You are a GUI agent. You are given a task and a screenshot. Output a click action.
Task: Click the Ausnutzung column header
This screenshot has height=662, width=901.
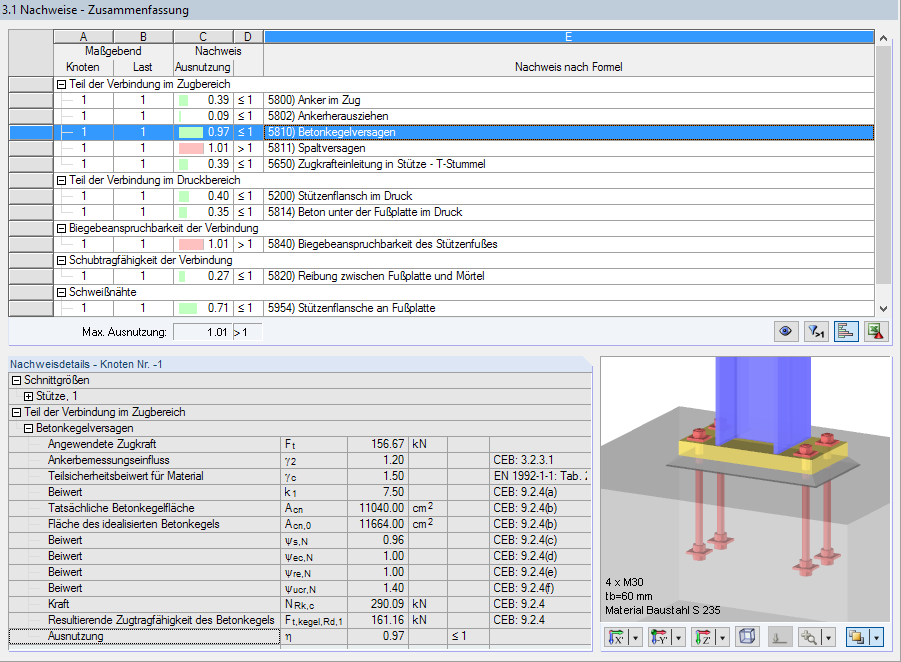203,67
